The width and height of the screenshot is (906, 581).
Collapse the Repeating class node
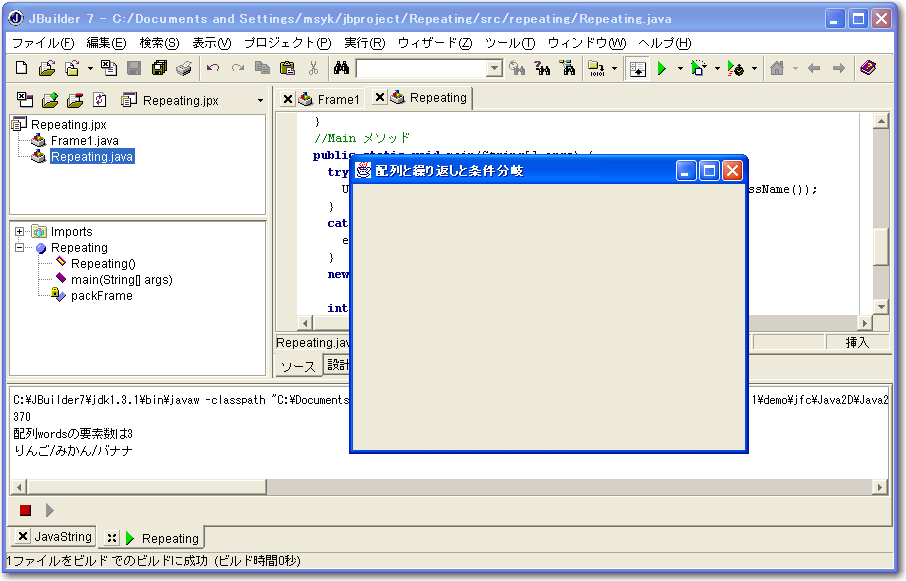click(20, 248)
